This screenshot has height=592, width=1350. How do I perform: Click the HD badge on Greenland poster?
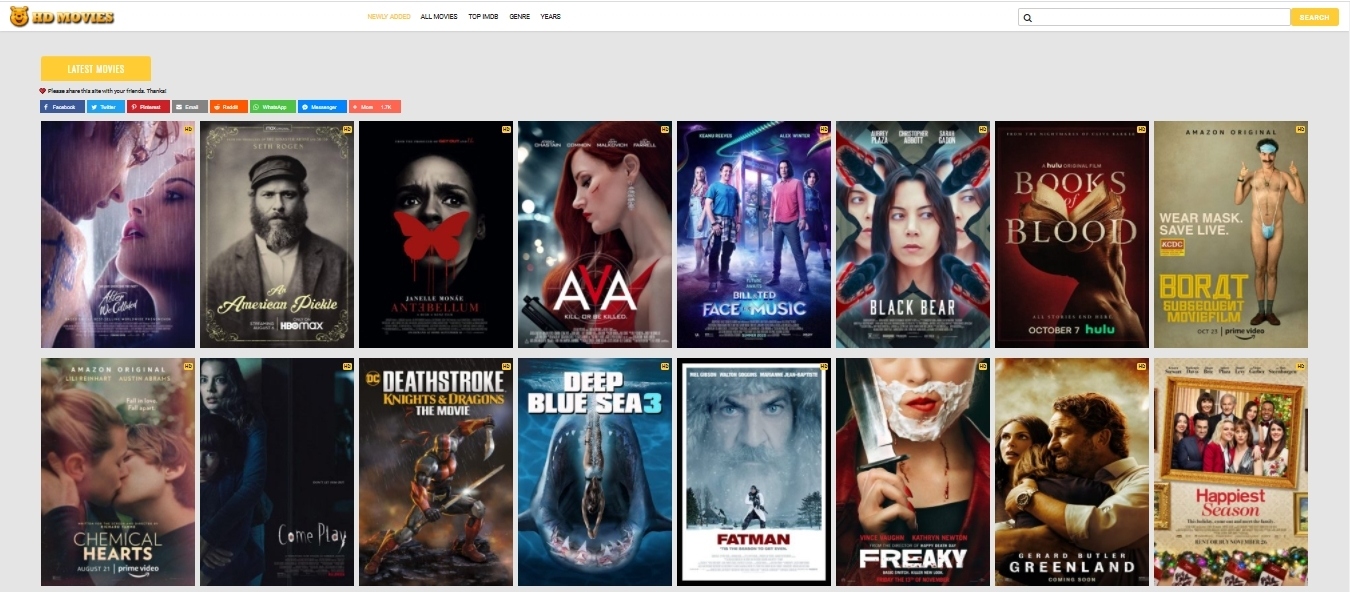point(1142,367)
